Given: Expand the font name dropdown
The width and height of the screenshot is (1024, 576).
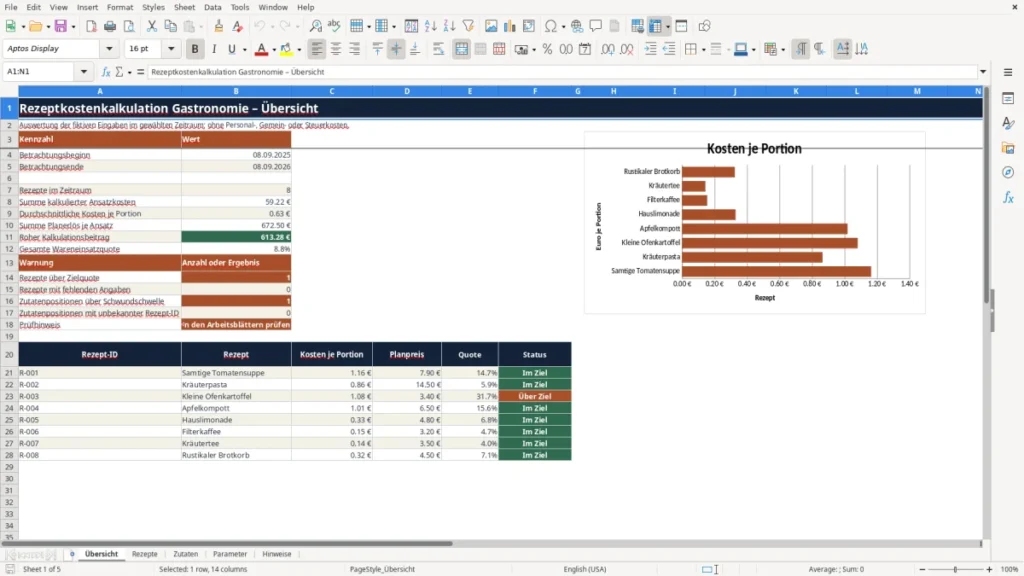Looking at the screenshot, I should click(109, 49).
